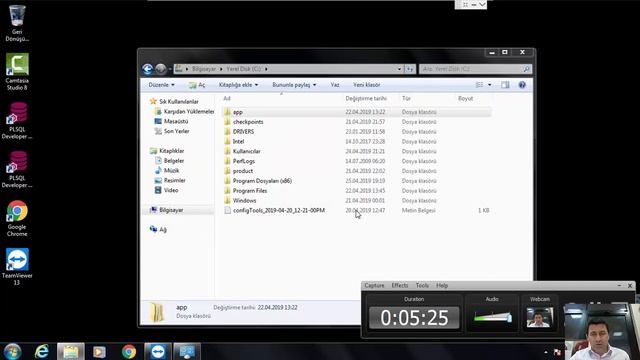Click the Aç toolbar button
This screenshot has height=360, width=640.
point(197,85)
